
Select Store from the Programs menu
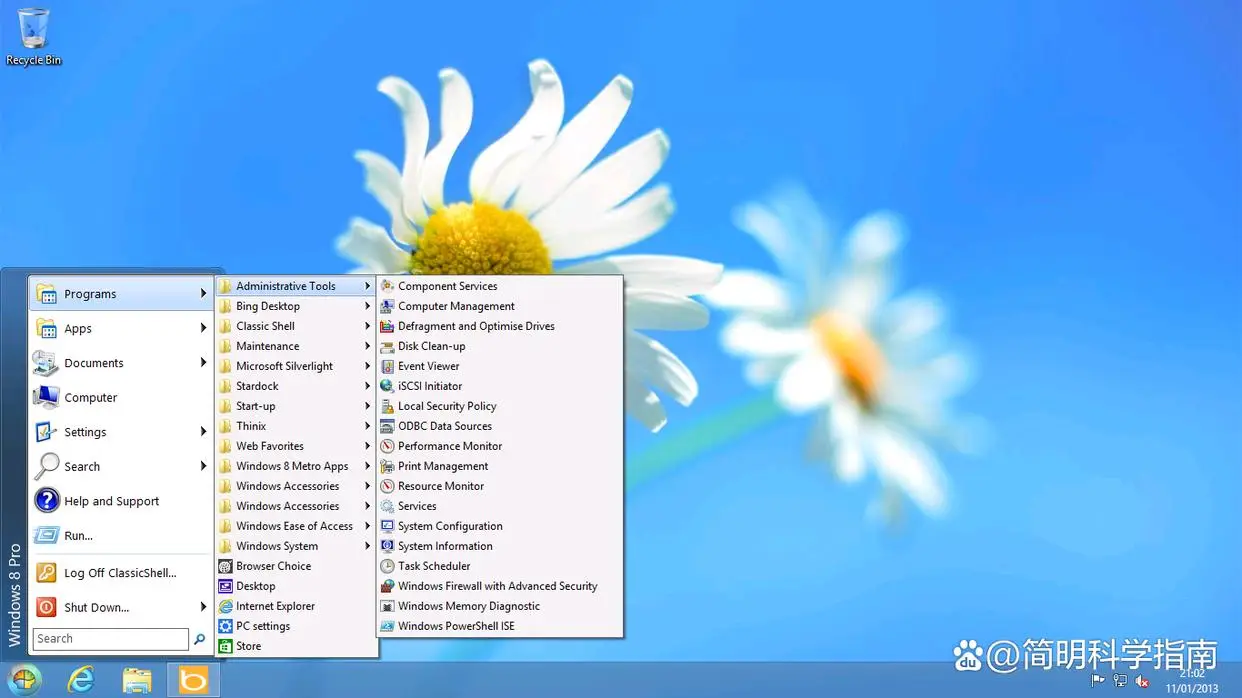tap(249, 645)
